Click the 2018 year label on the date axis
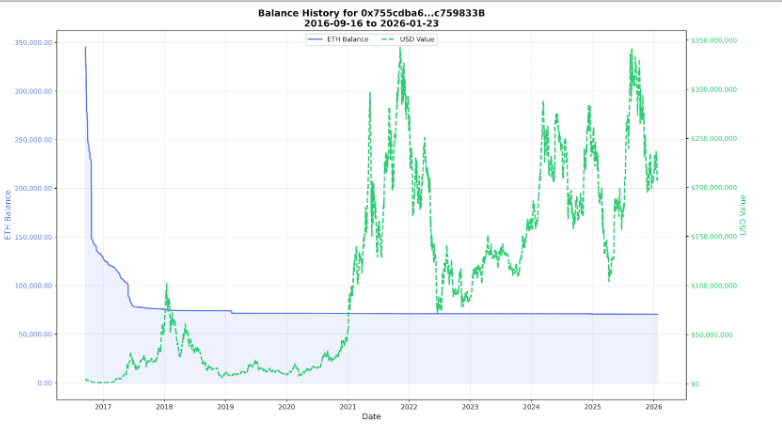Screen dimensions: 782x425 coord(164,407)
